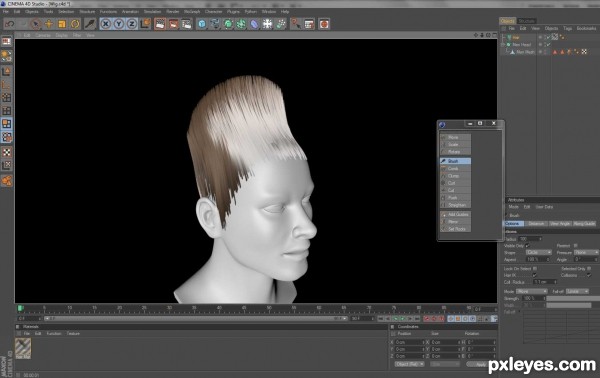The image size is (600, 378).
Task: Choose Move in the hair tools palette
Action: [x=455, y=137]
